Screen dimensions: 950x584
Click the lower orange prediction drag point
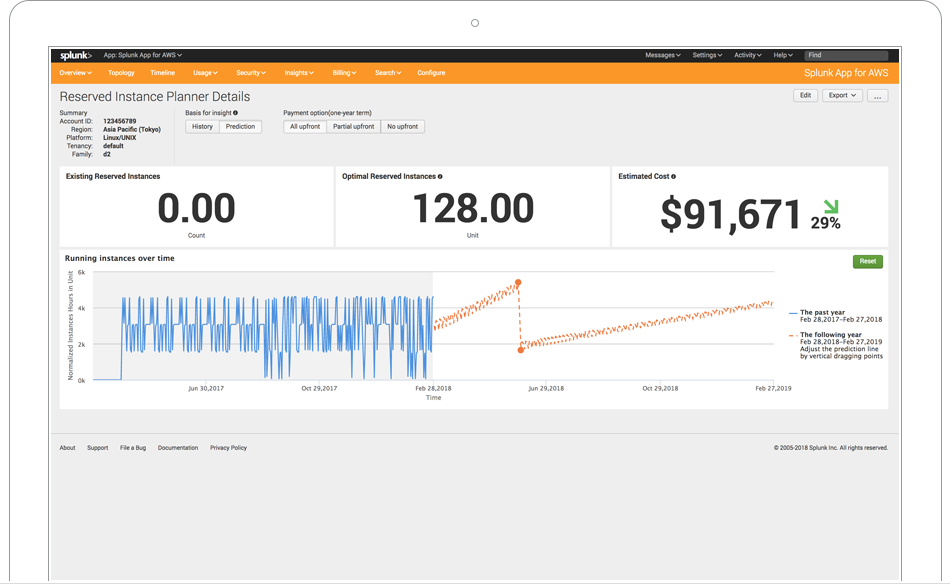tap(520, 350)
